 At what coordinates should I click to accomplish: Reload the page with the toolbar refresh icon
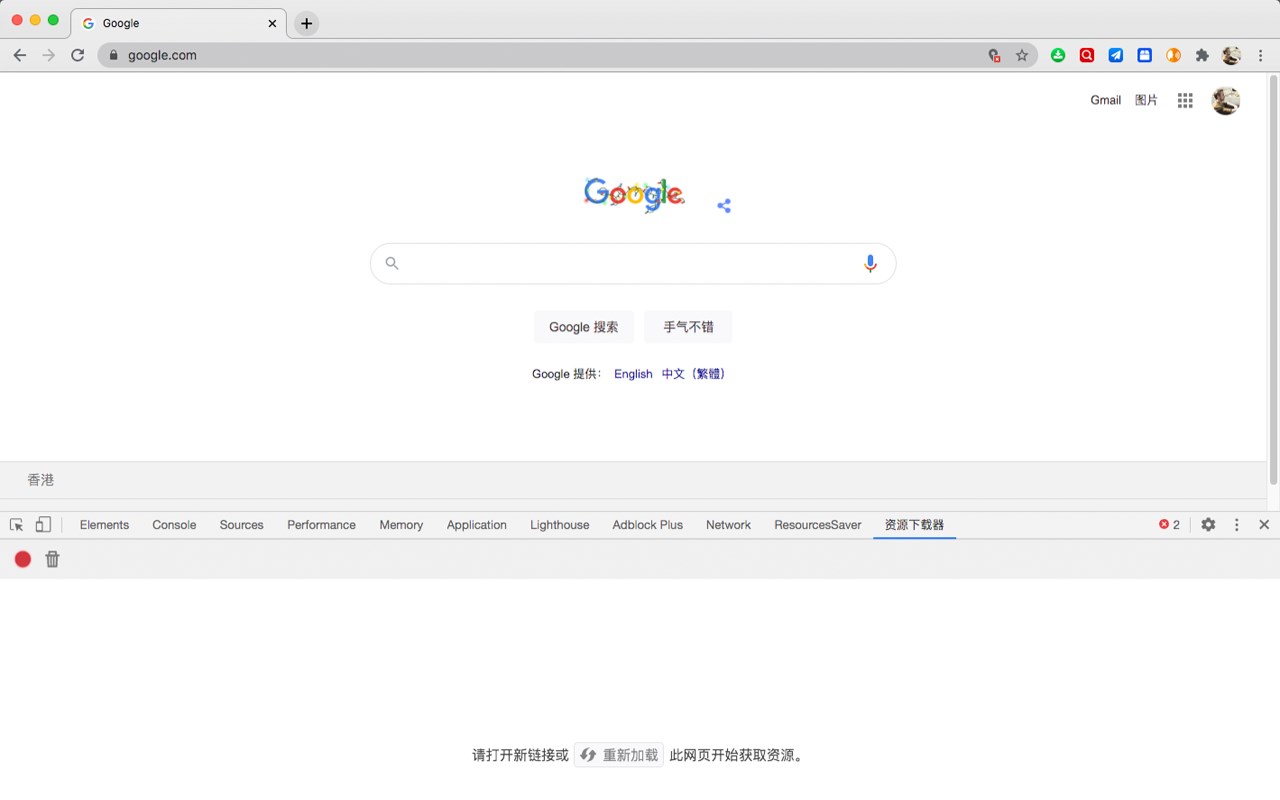pos(77,55)
